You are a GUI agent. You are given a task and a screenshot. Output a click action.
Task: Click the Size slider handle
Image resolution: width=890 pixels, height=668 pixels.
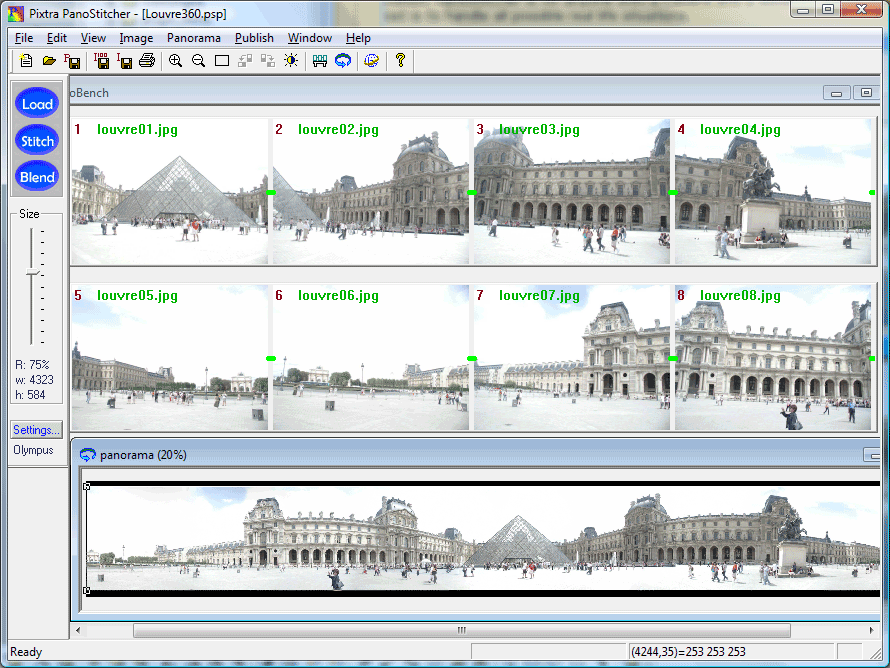[32, 274]
